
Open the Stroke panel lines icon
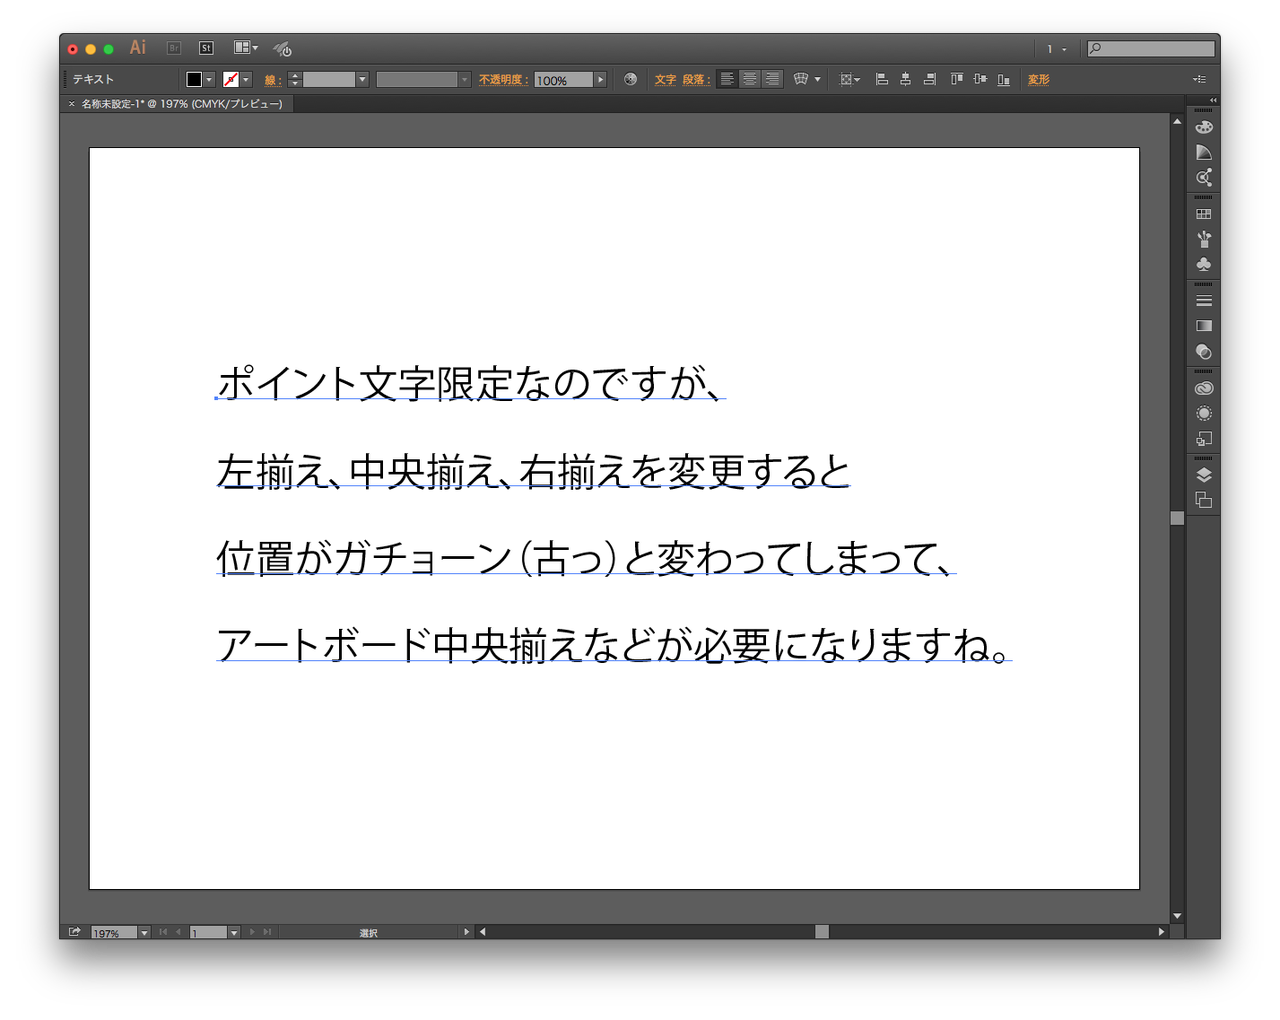(x=1204, y=301)
